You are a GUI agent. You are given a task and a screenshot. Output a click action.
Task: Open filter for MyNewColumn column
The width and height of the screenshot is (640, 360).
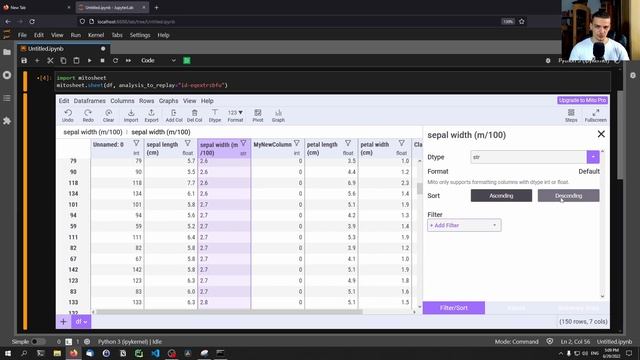click(297, 144)
